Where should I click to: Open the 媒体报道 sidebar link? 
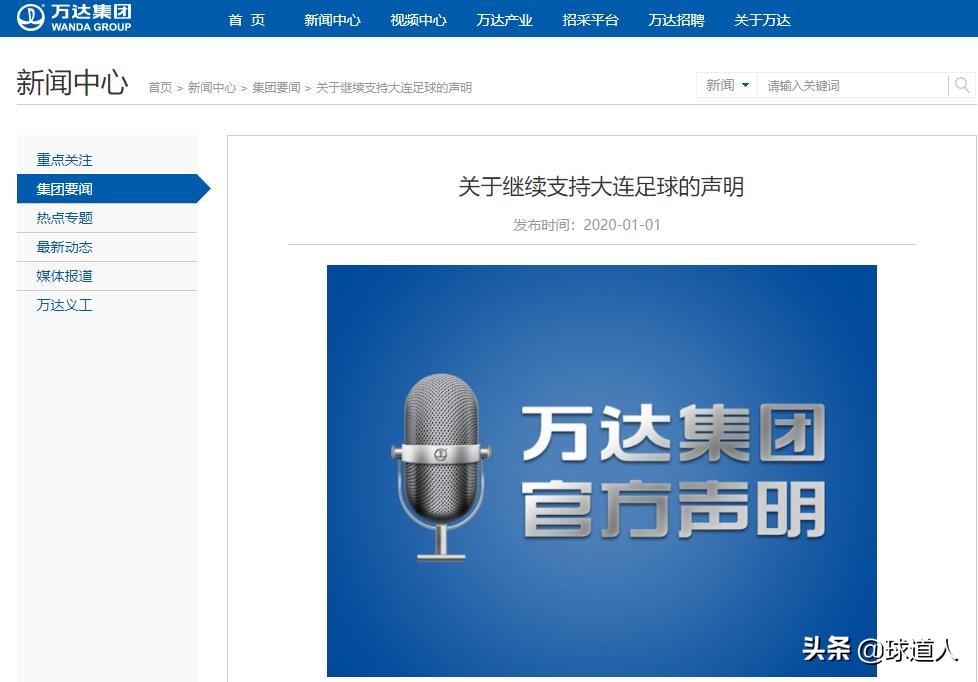63,276
